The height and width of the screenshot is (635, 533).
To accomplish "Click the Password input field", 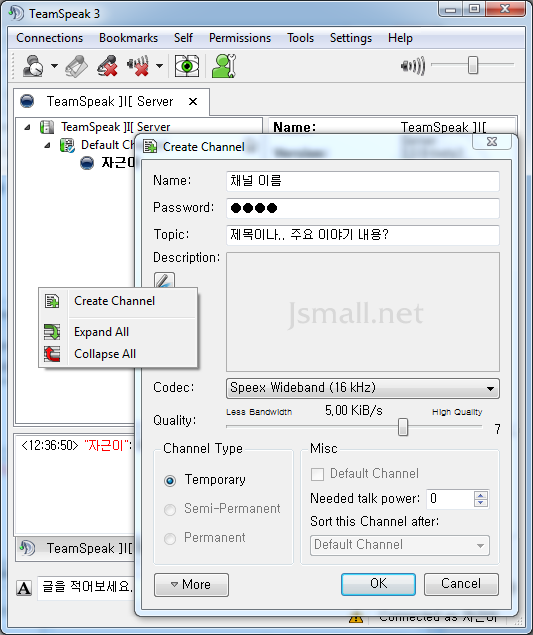I will click(x=362, y=208).
